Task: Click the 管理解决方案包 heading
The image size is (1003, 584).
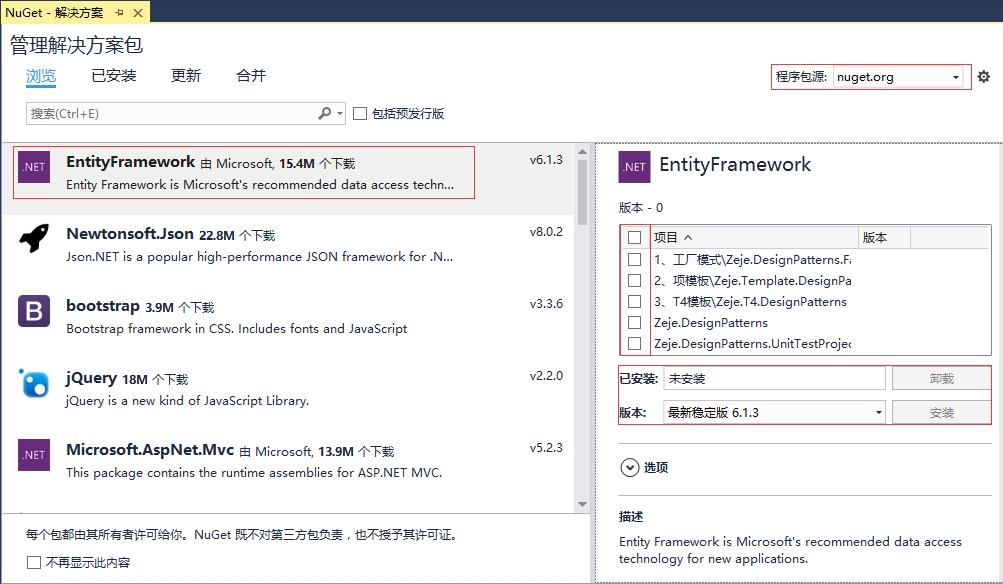Action: (x=77, y=45)
